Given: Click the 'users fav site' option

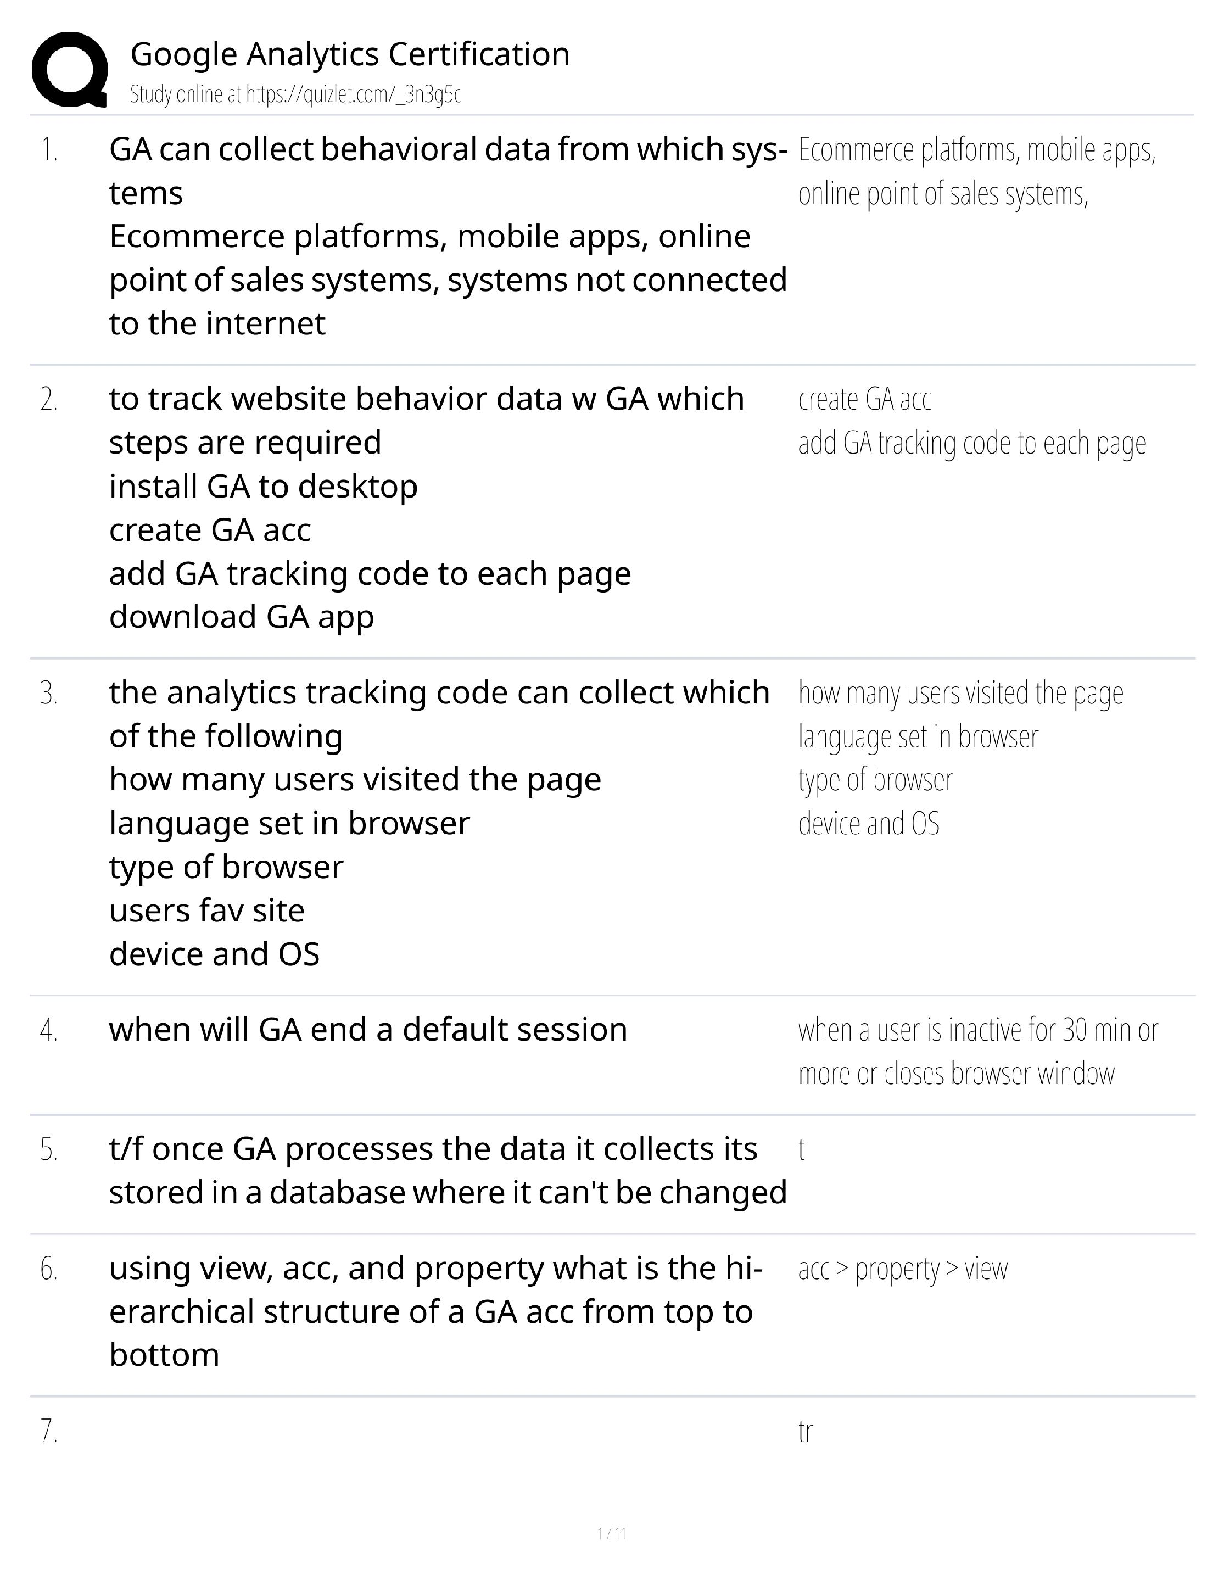Looking at the screenshot, I should pyautogui.click(x=207, y=911).
